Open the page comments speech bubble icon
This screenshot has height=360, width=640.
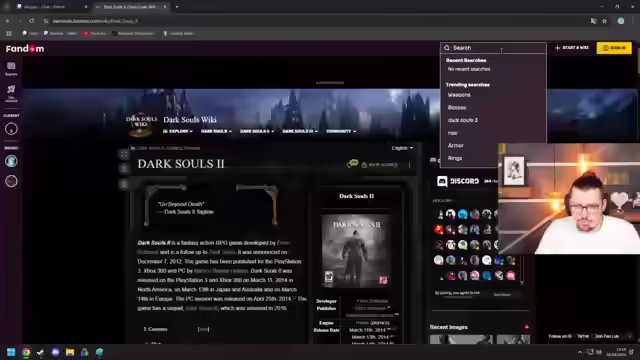click(x=352, y=164)
